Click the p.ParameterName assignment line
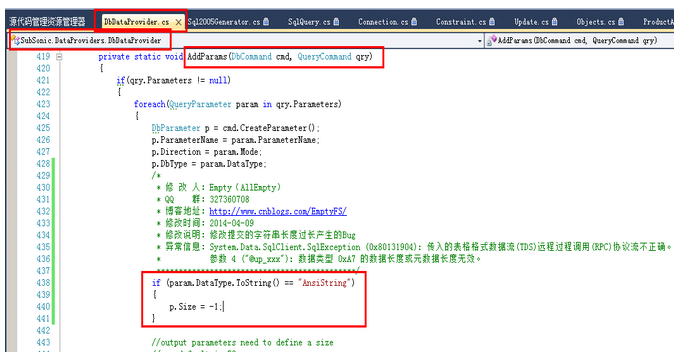This screenshot has width=682, height=360. click(236, 140)
